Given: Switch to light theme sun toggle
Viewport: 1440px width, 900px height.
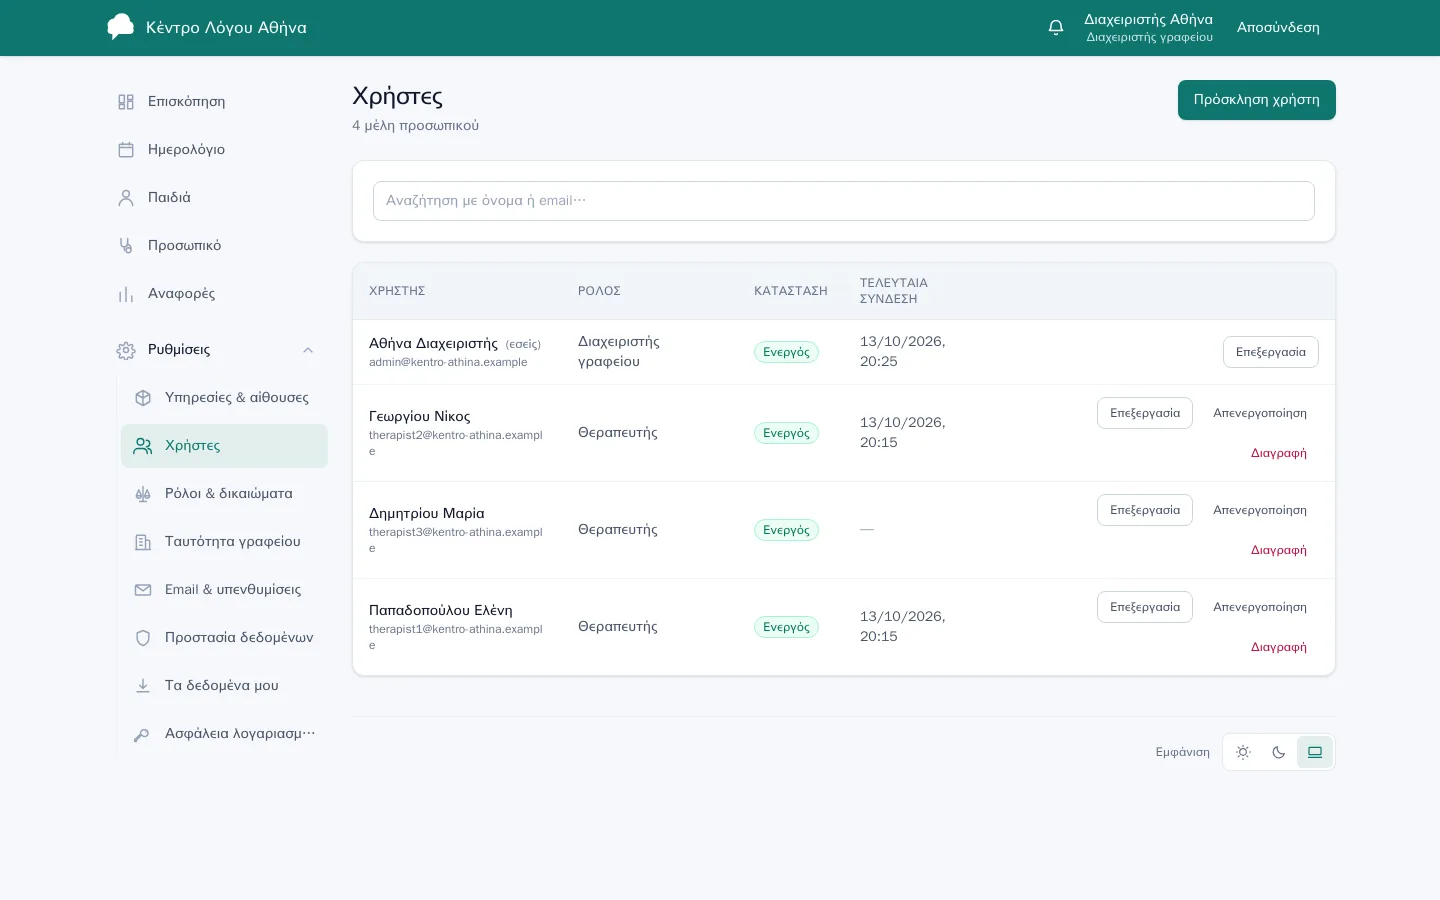Looking at the screenshot, I should [1243, 752].
